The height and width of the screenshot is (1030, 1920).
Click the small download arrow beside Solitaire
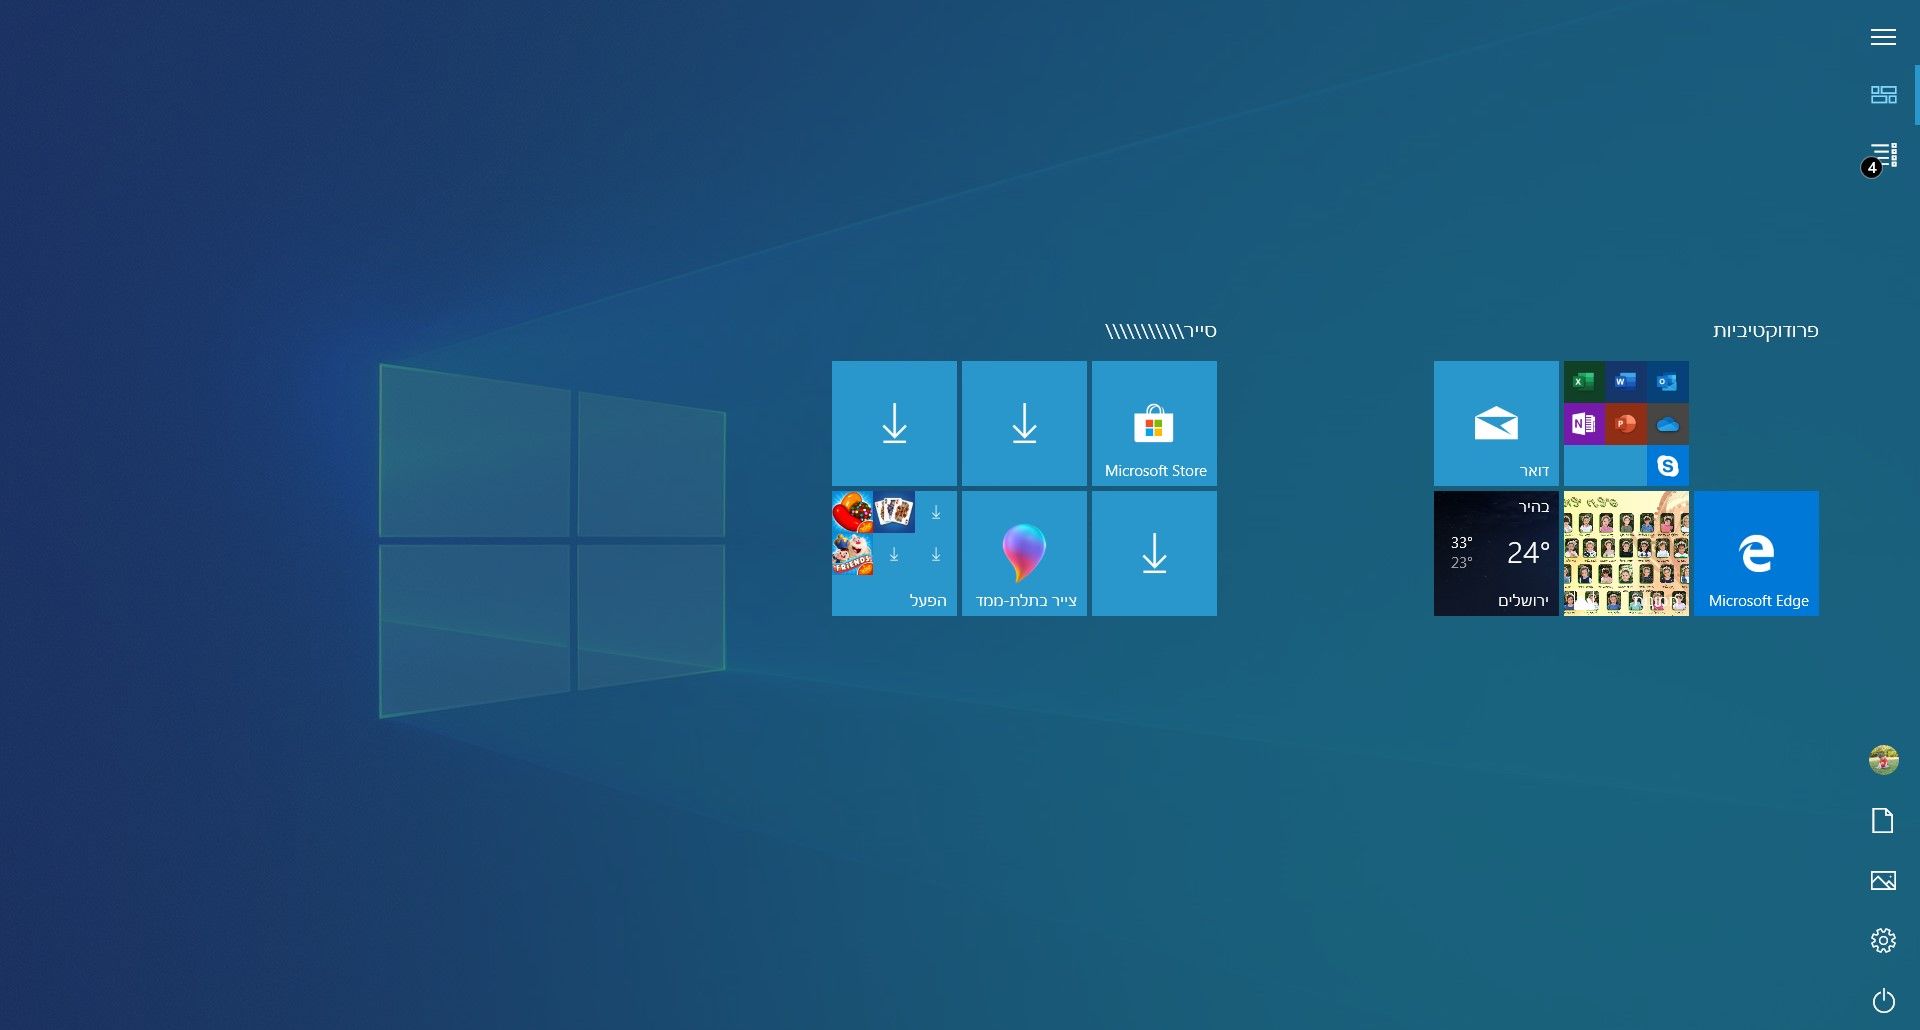pos(936,512)
